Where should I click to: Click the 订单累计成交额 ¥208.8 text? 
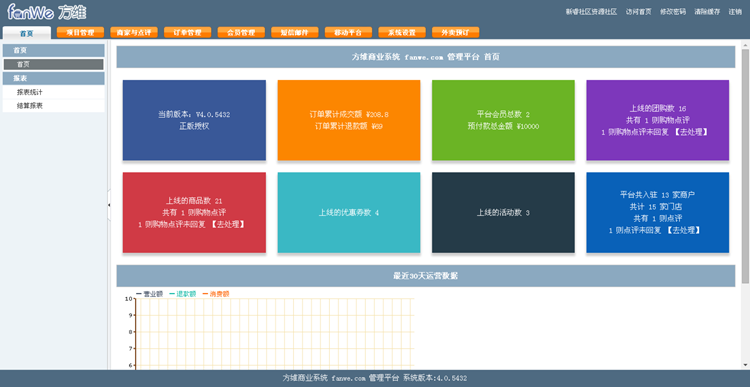coord(349,114)
